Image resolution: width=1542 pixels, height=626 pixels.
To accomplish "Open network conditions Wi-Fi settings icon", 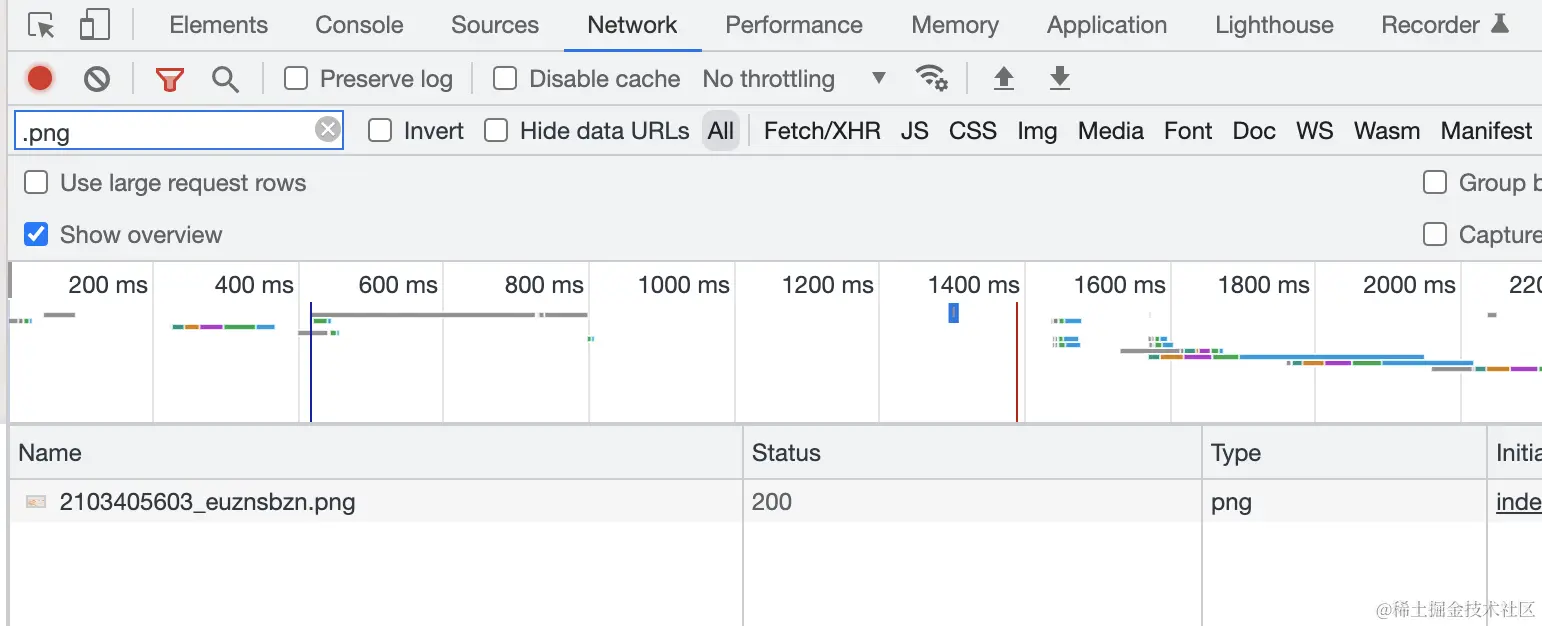I will coord(931,78).
